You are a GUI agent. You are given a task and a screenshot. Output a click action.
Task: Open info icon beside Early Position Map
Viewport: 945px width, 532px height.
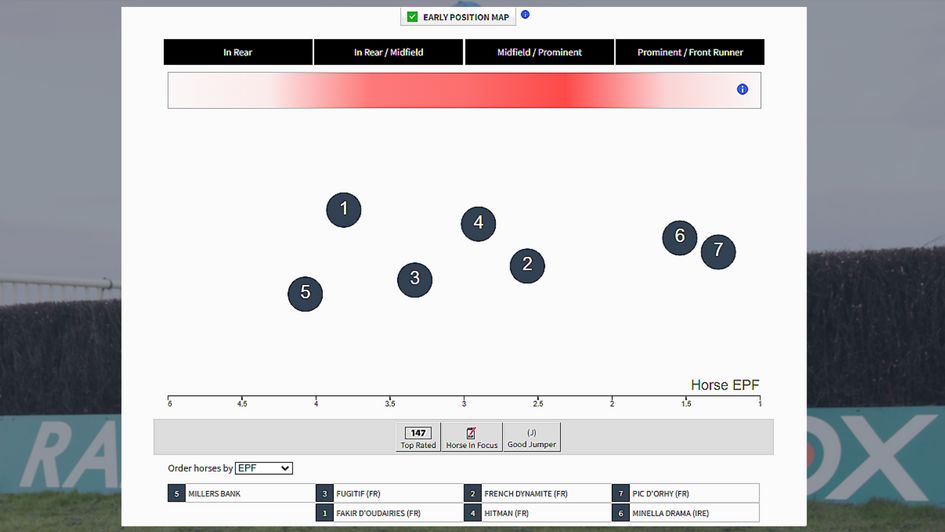(x=525, y=14)
